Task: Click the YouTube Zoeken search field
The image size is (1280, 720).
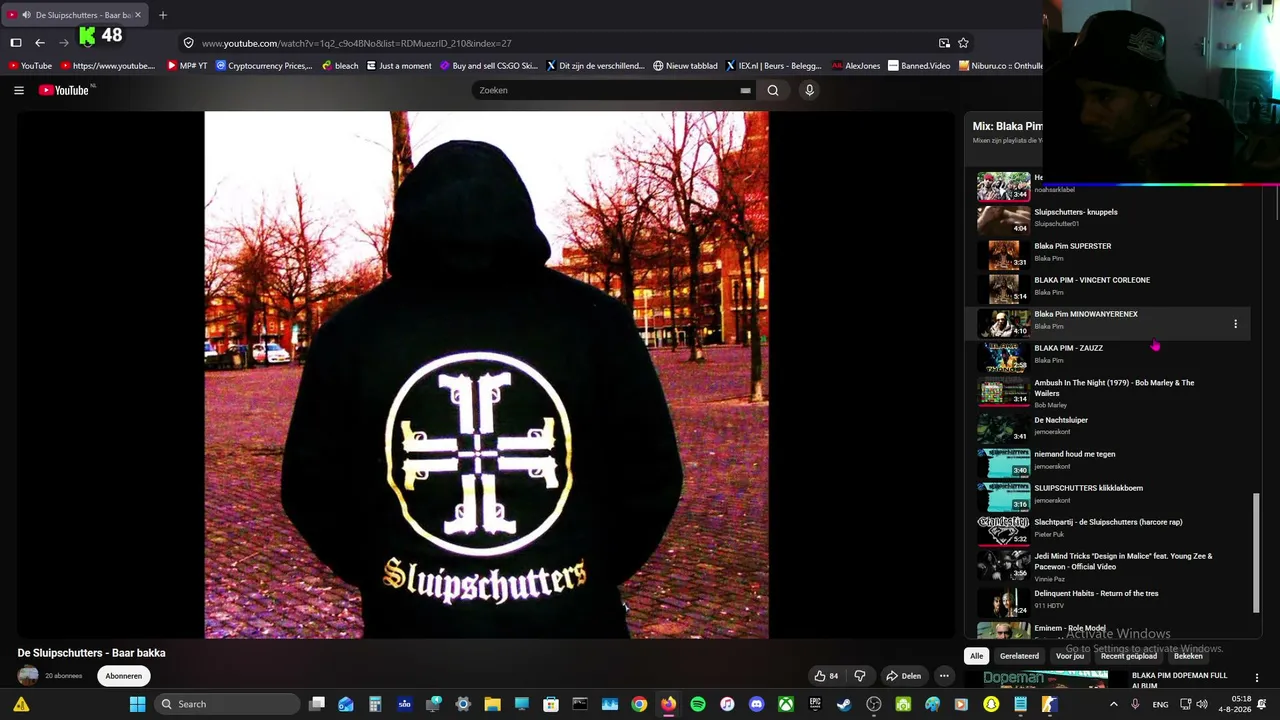Action: click(605, 90)
